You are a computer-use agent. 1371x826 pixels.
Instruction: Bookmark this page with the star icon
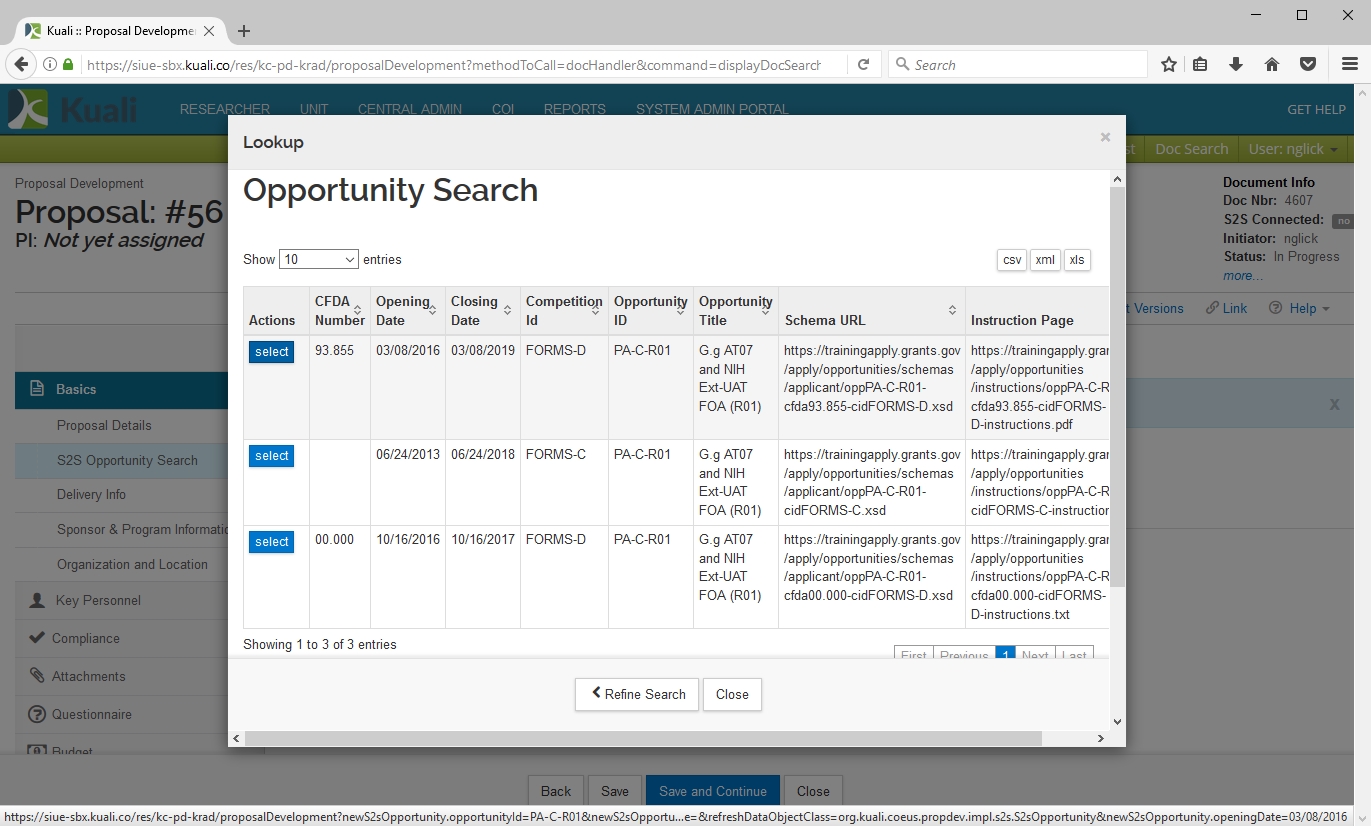1168,65
